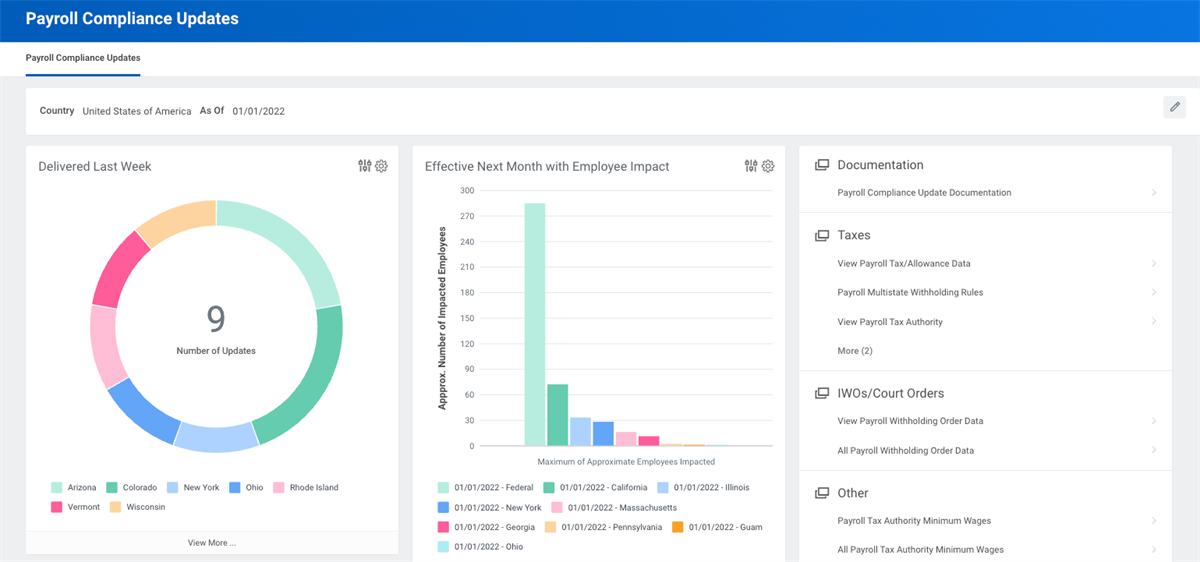This screenshot has width=1200, height=562.
Task: Toggle 01/01/2022 - Ohio legend swatch
Action: (x=443, y=547)
